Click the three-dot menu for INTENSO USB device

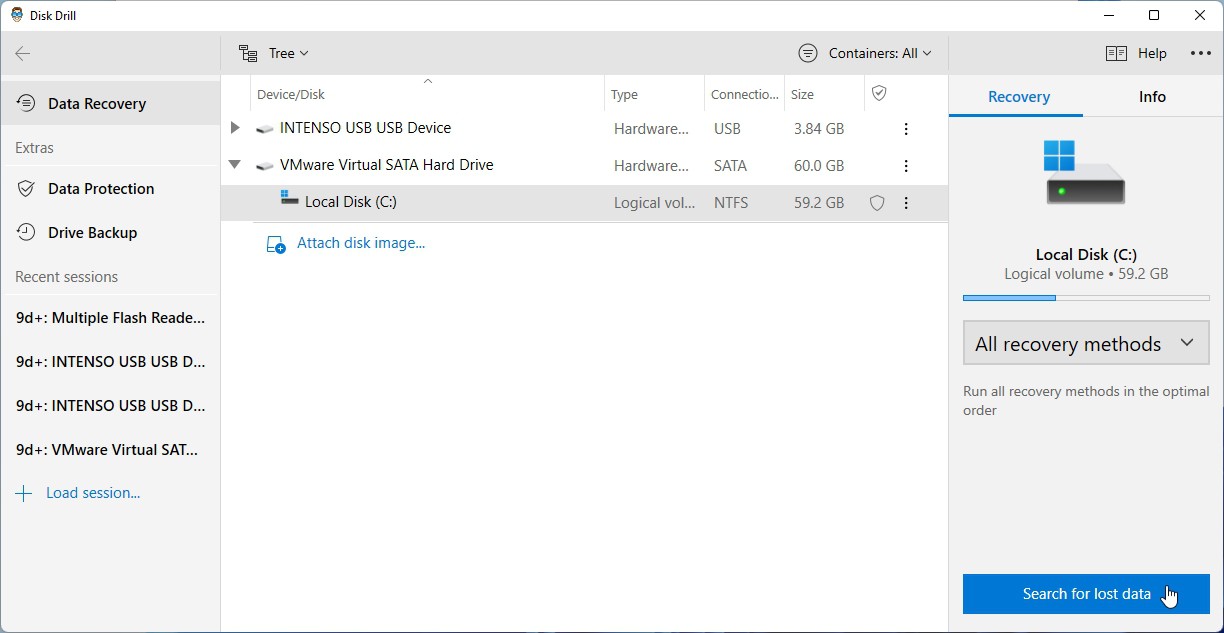tap(906, 129)
